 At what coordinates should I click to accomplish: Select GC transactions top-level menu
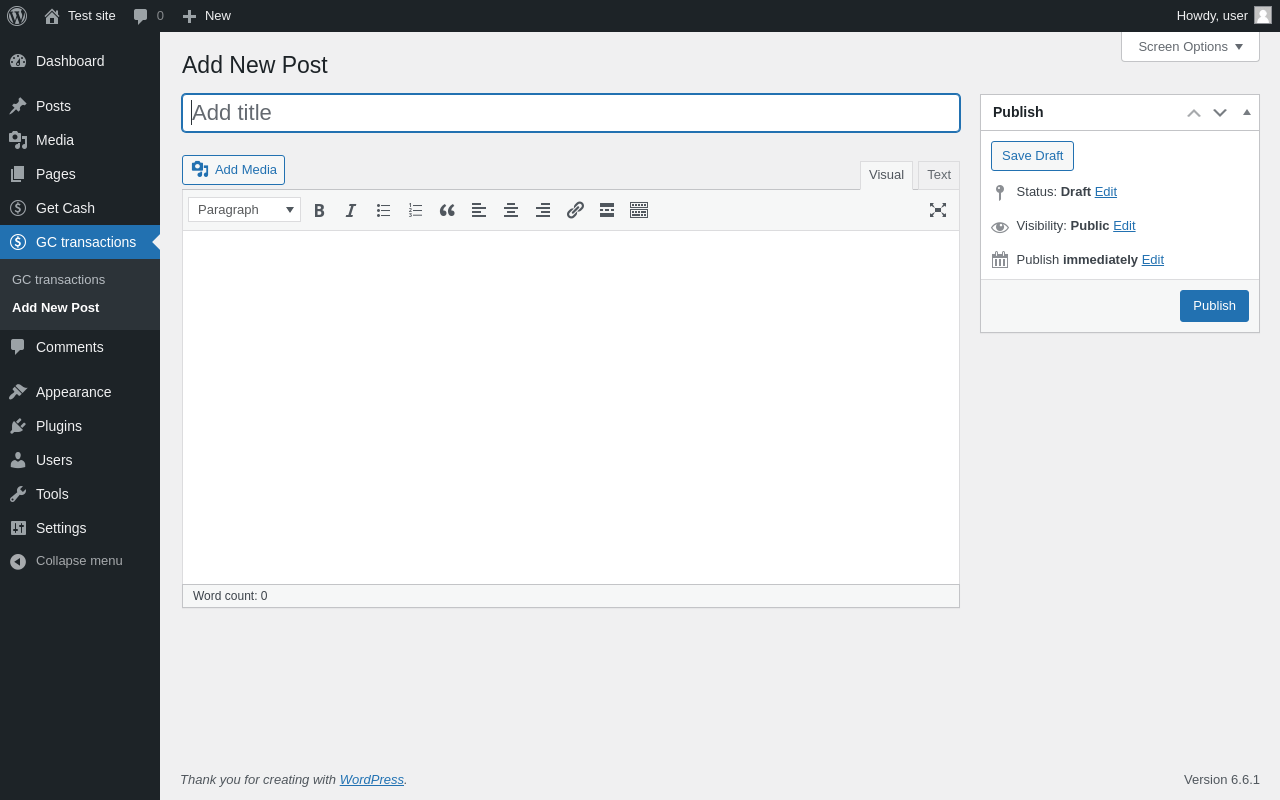pos(80,242)
